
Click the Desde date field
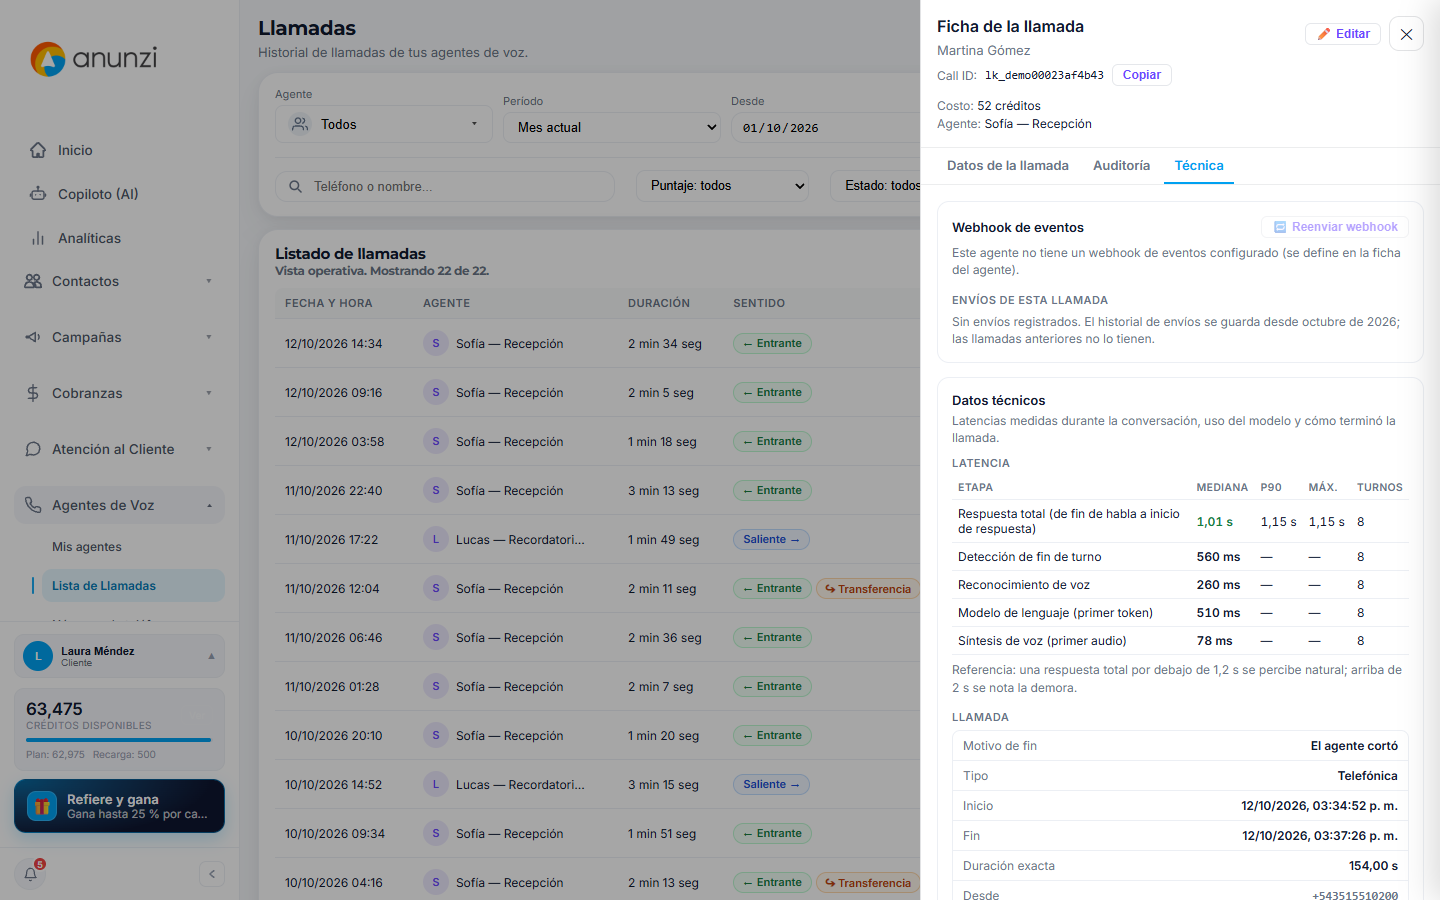point(826,127)
